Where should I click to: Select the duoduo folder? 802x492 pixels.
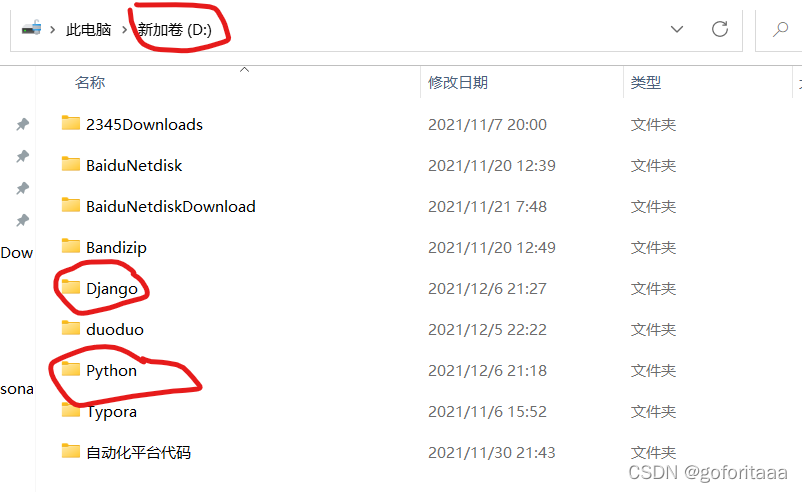(x=102, y=329)
